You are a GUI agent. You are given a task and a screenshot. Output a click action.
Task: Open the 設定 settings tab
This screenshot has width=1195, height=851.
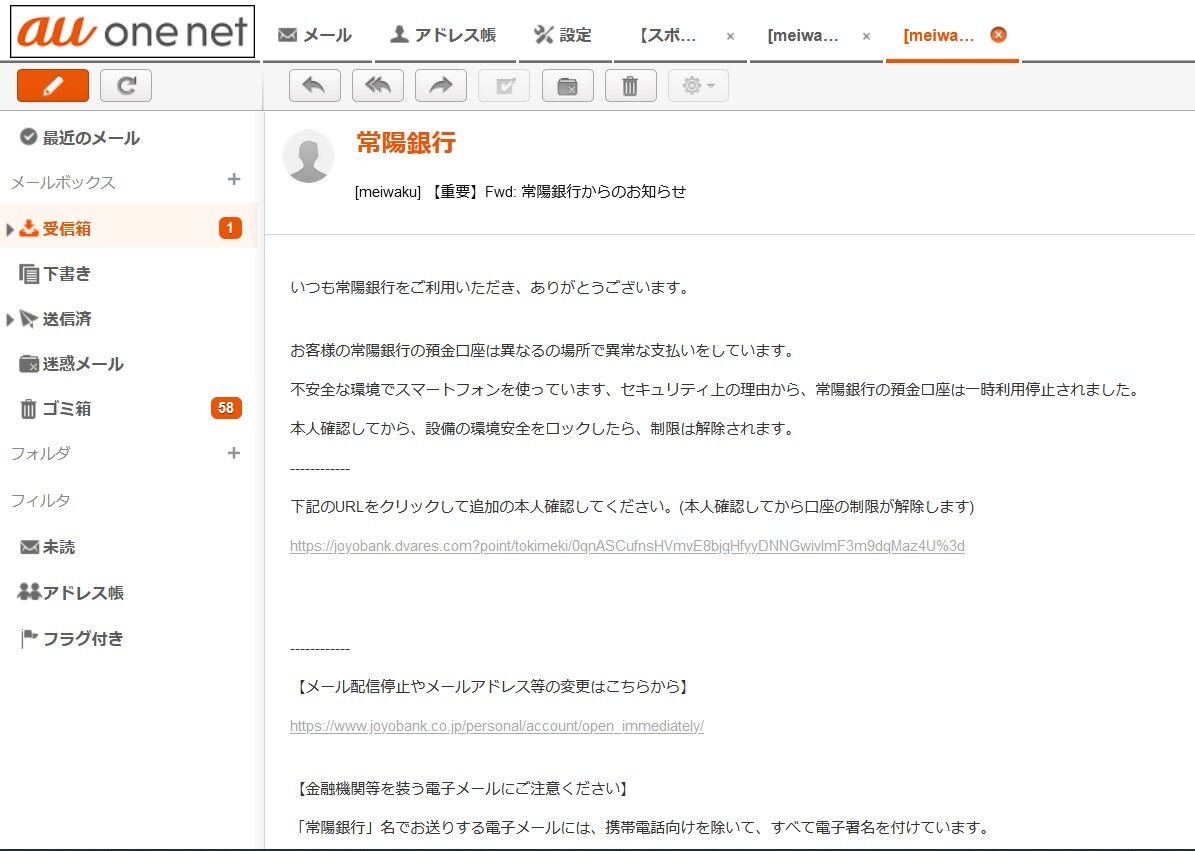click(563, 35)
